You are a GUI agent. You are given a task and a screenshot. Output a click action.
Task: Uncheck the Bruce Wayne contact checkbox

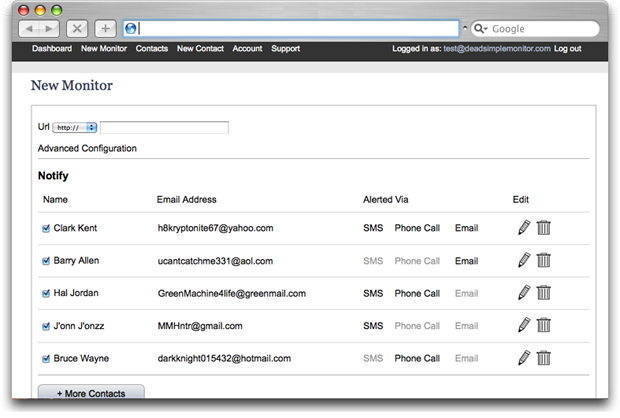click(x=46, y=358)
